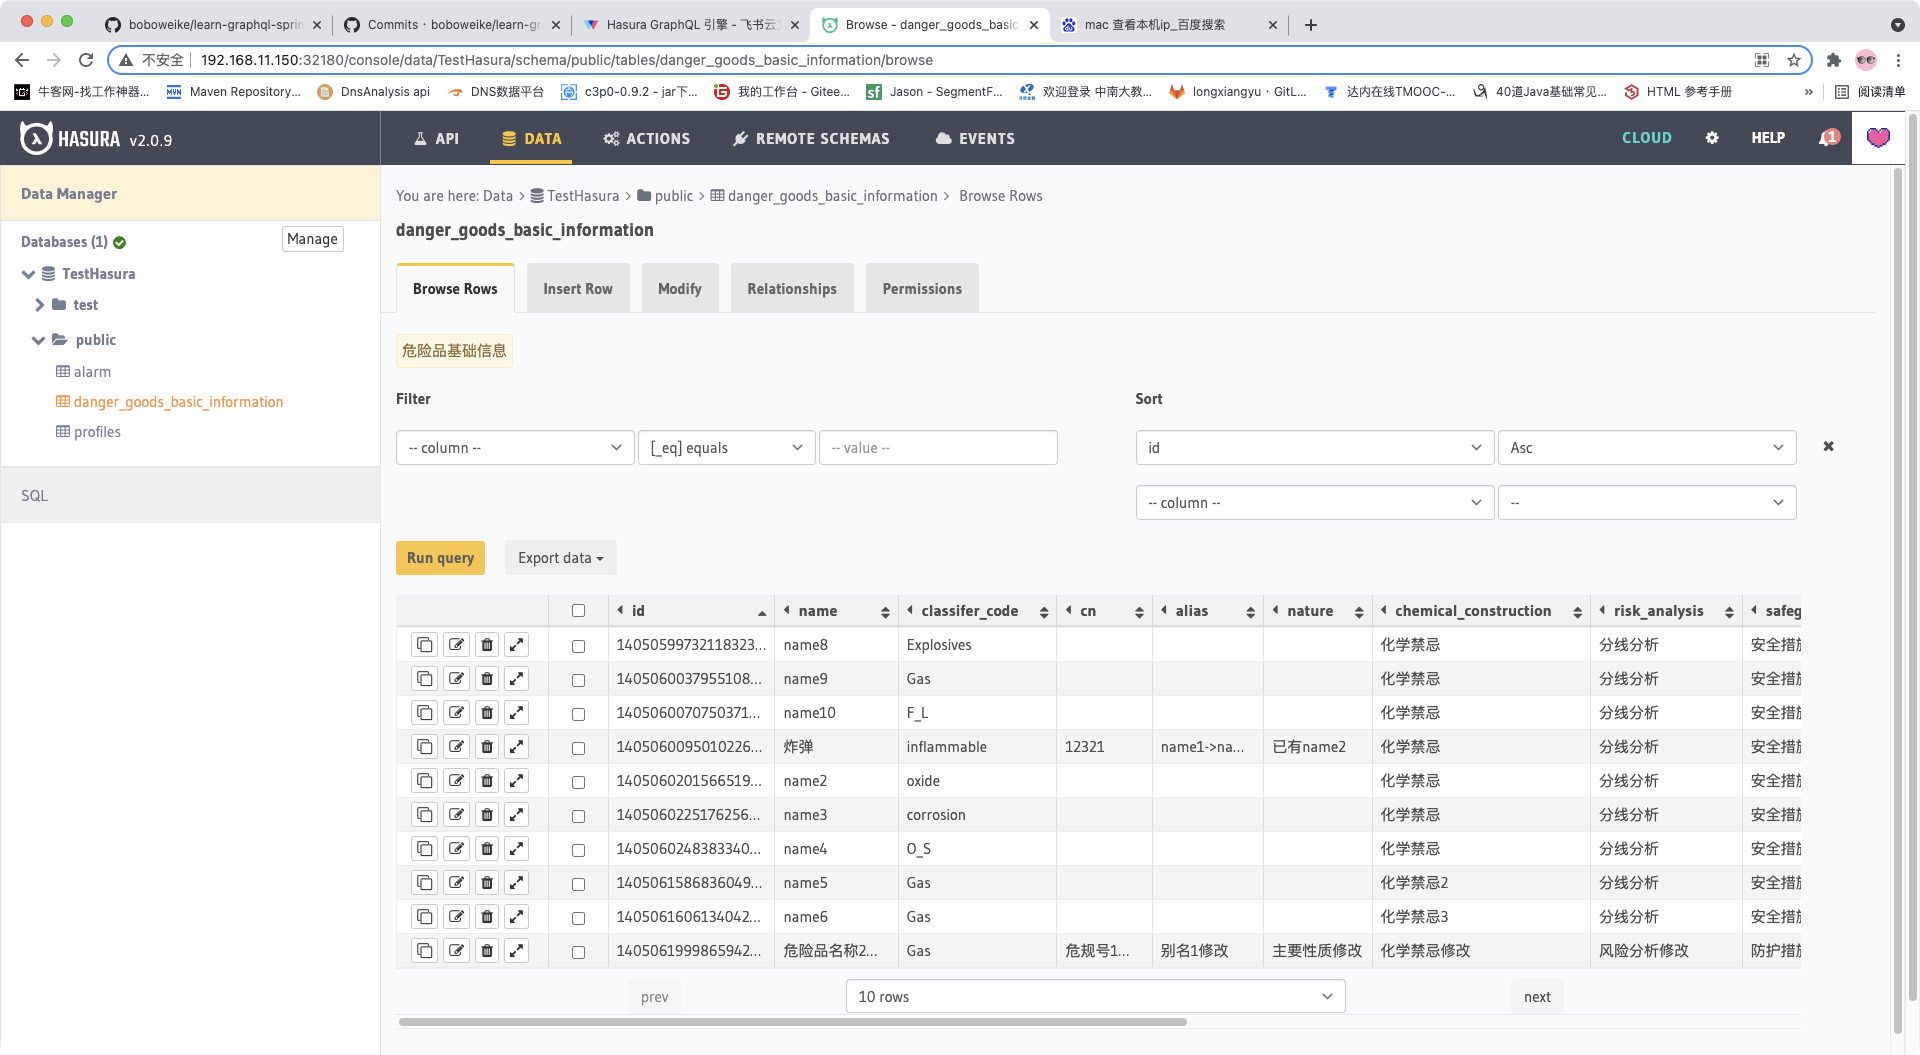The image size is (1920, 1055).
Task: Edit the 炸弹 row
Action: pyautogui.click(x=456, y=746)
